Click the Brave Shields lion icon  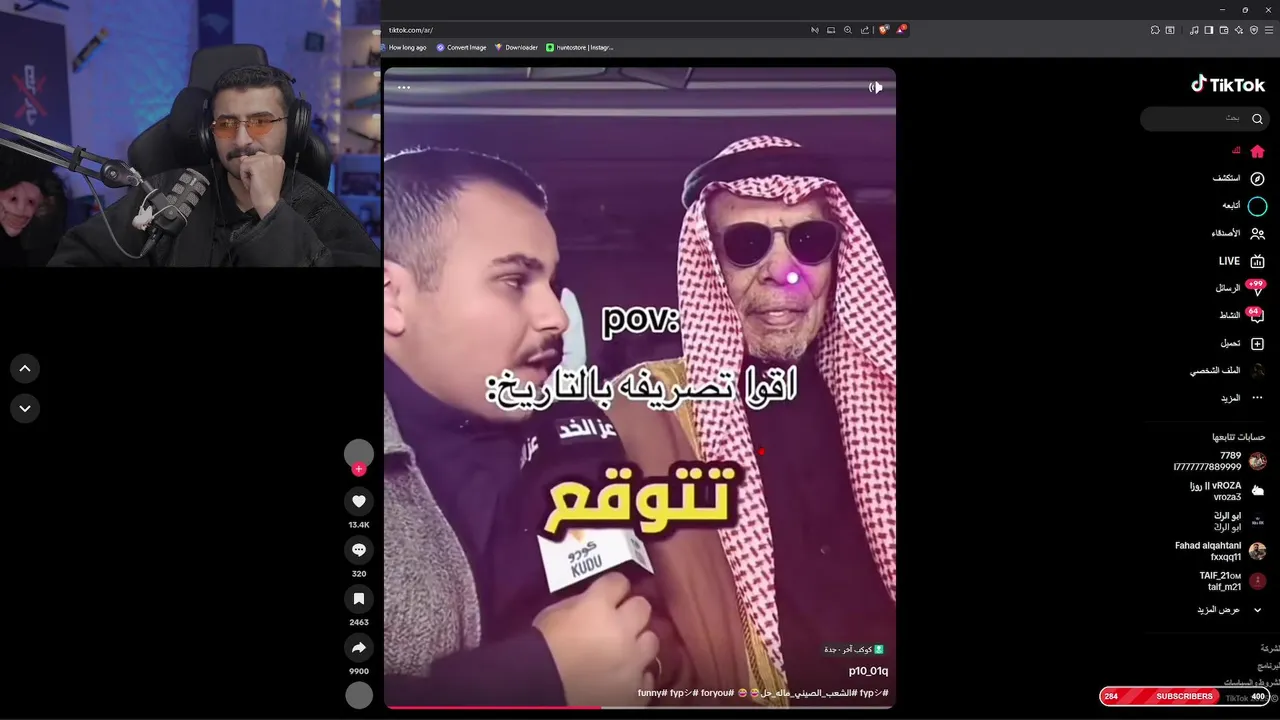[x=883, y=30]
